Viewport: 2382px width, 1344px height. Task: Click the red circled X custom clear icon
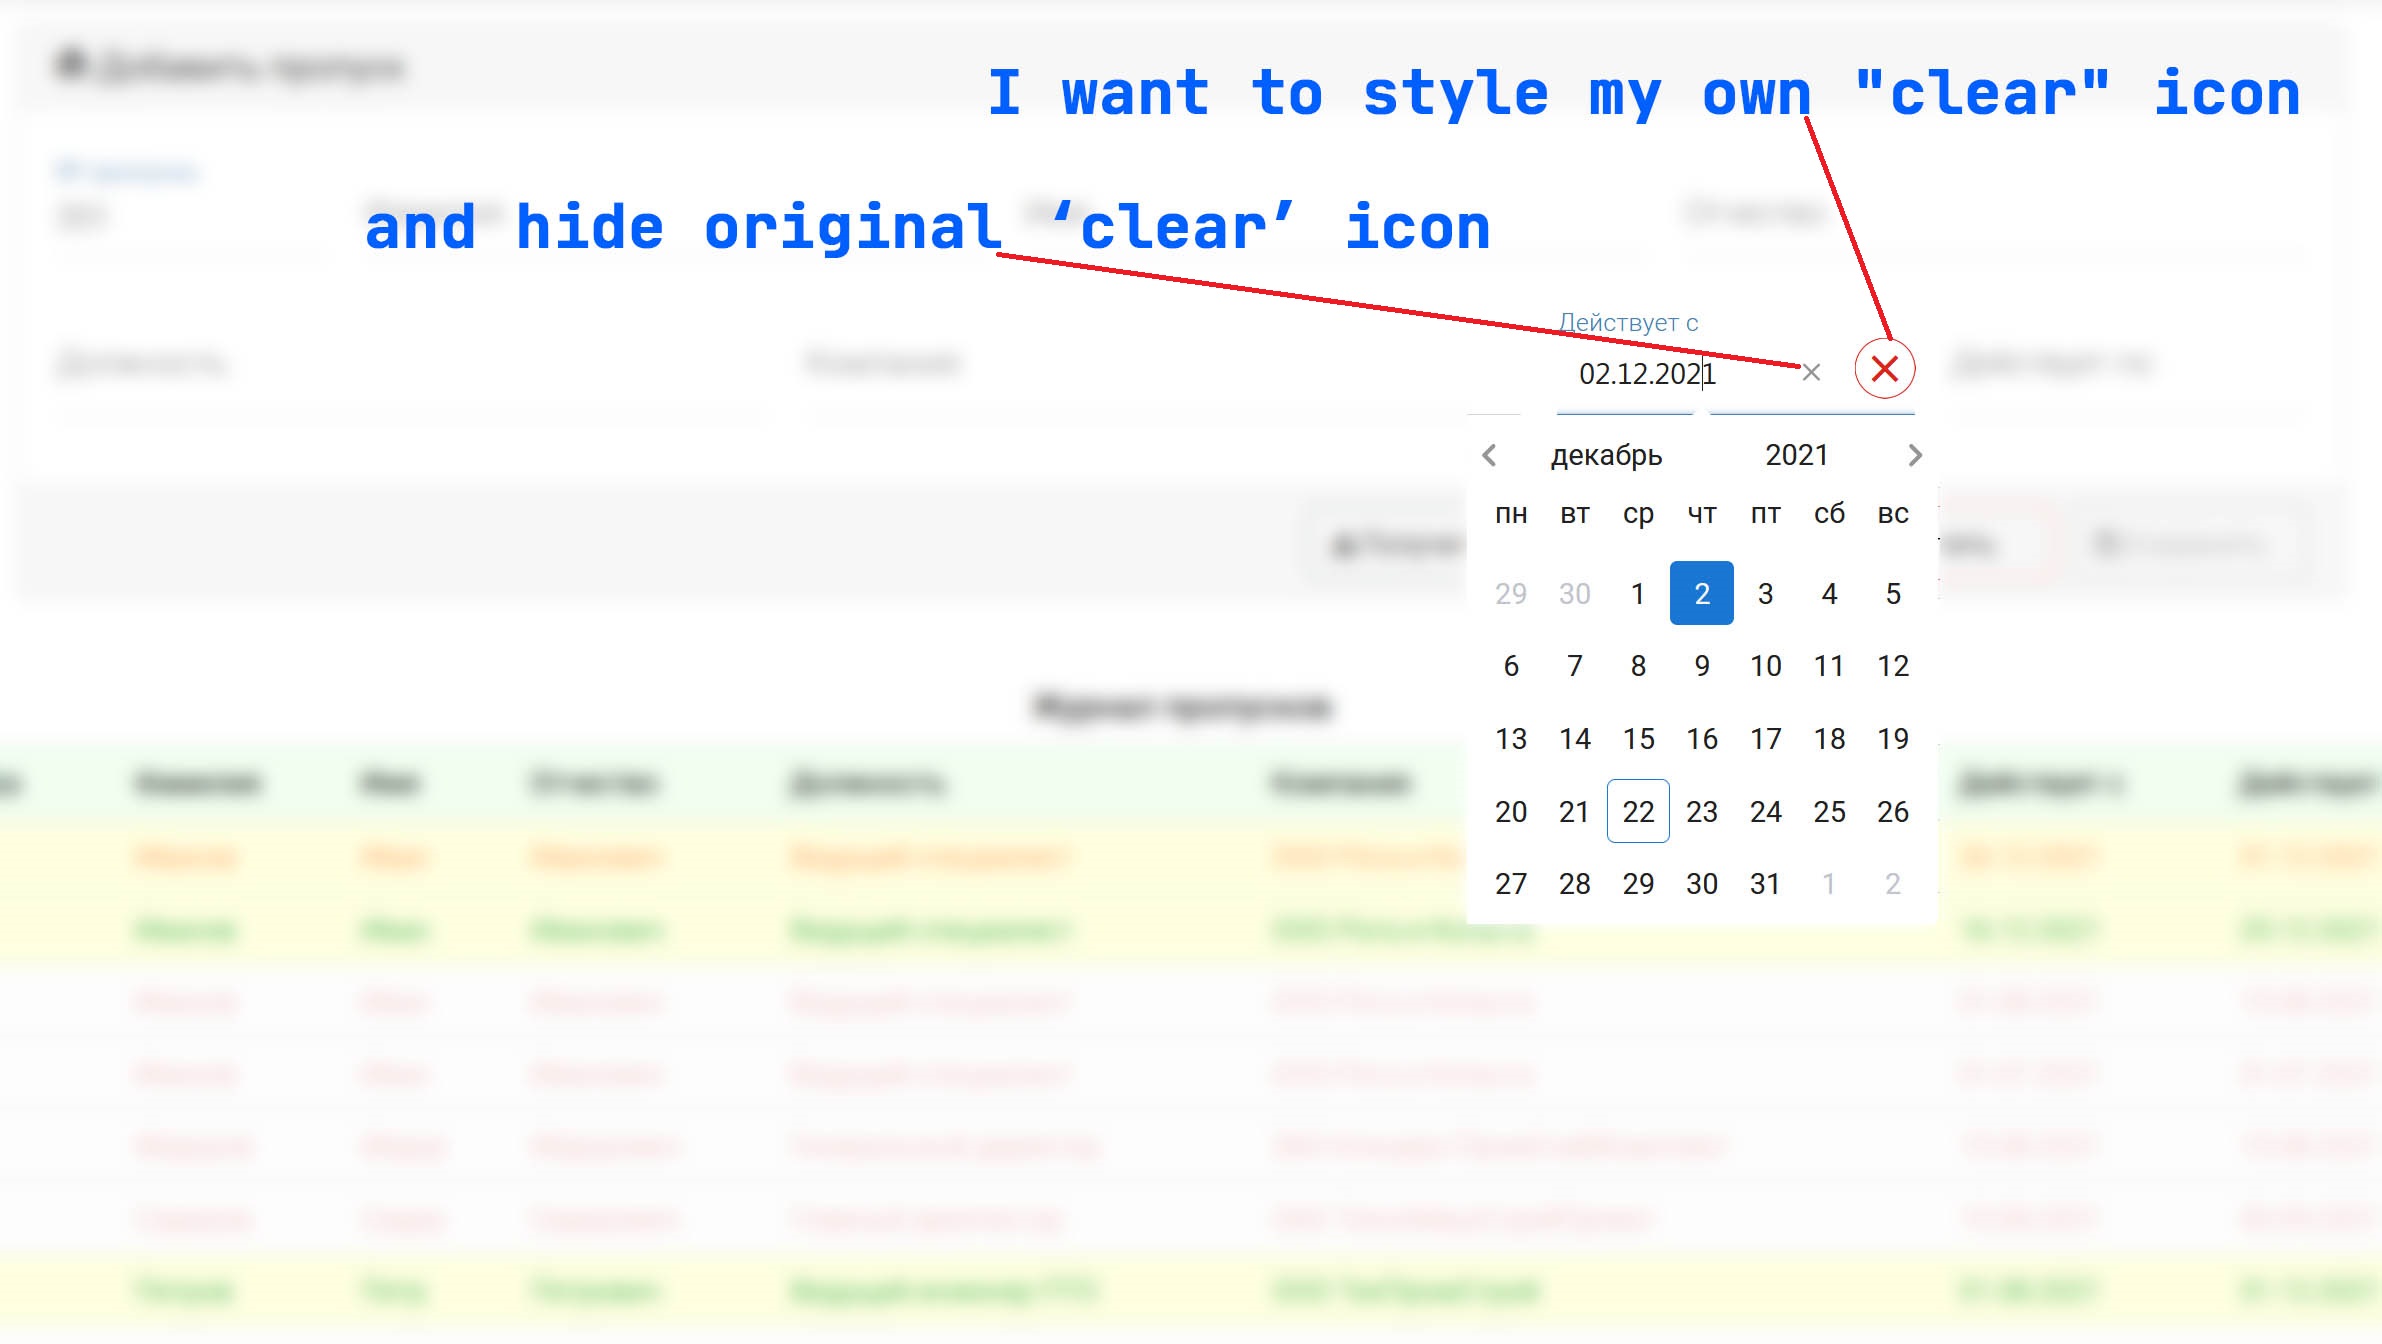point(1884,369)
